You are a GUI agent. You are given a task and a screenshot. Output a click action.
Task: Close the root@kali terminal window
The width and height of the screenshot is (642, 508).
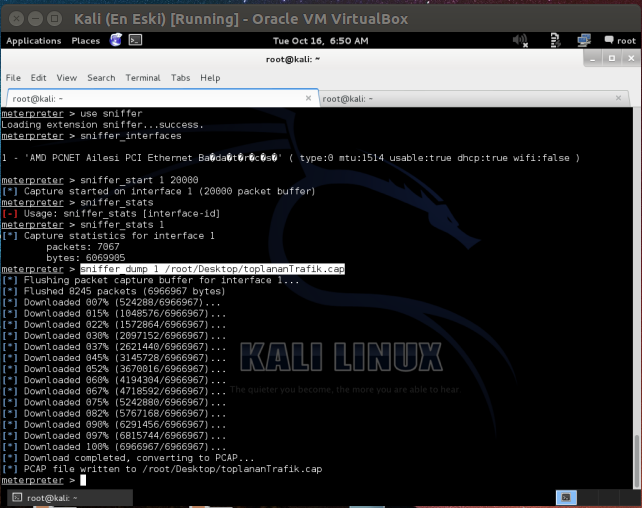pos(631,59)
